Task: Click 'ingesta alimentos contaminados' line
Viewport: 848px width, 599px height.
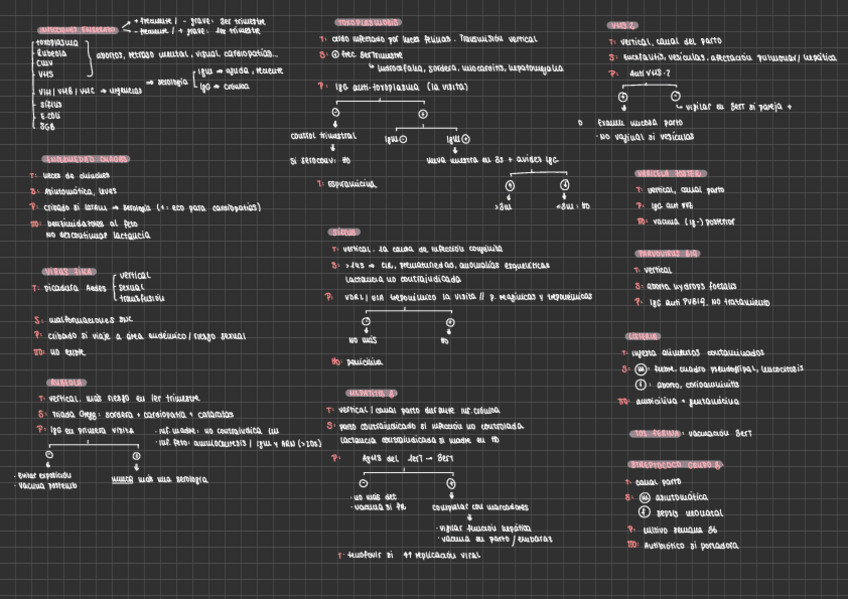Action: pos(698,353)
